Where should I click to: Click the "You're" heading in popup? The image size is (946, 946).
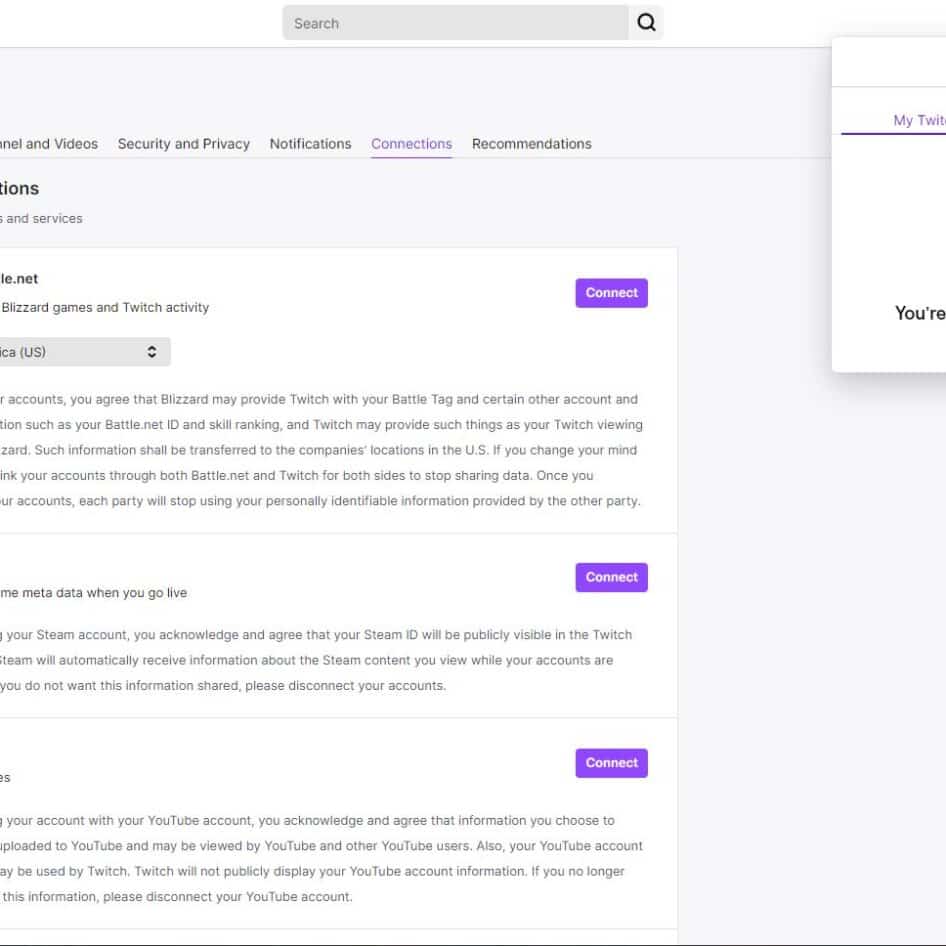(920, 313)
